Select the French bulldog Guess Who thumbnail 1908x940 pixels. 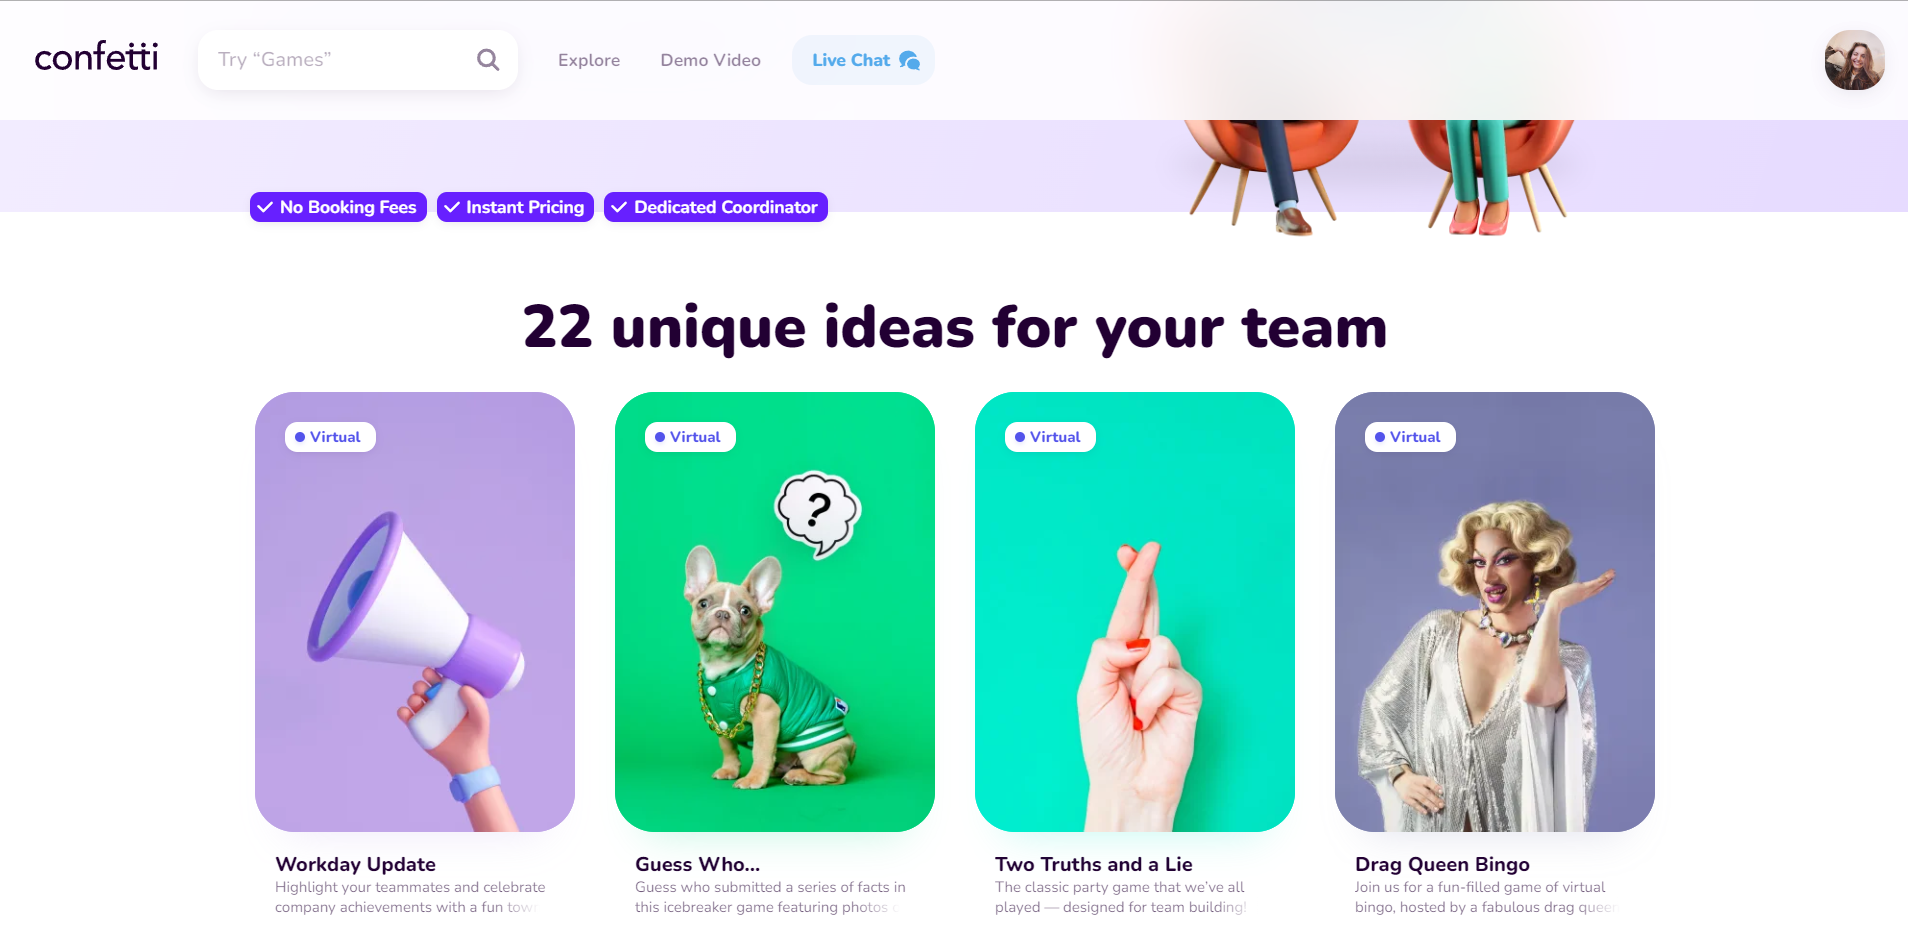pos(775,612)
